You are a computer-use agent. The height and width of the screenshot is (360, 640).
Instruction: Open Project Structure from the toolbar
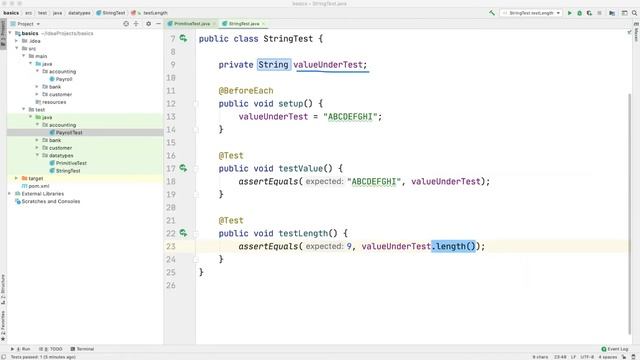tap(612, 13)
